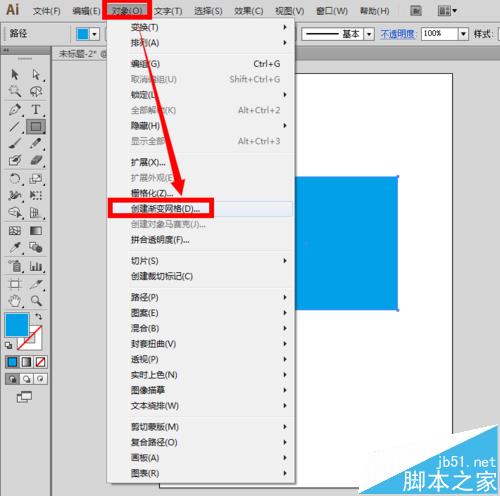The height and width of the screenshot is (496, 500).
Task: Select the Lasso tool
Action: pyautogui.click(x=36, y=91)
